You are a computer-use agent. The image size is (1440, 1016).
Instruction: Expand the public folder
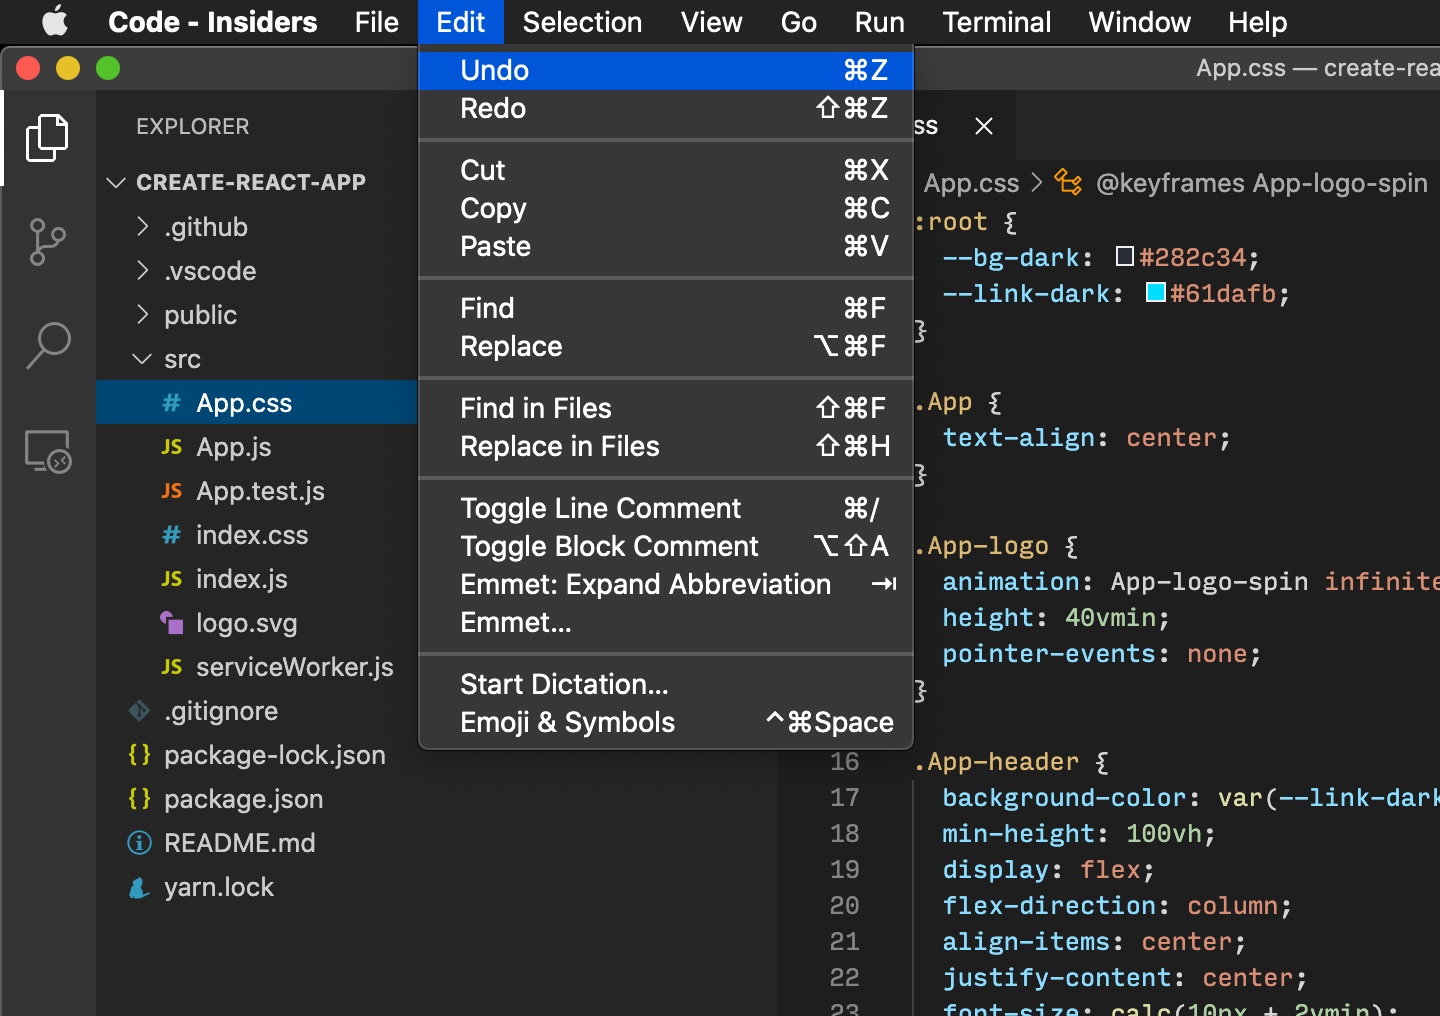(x=143, y=314)
